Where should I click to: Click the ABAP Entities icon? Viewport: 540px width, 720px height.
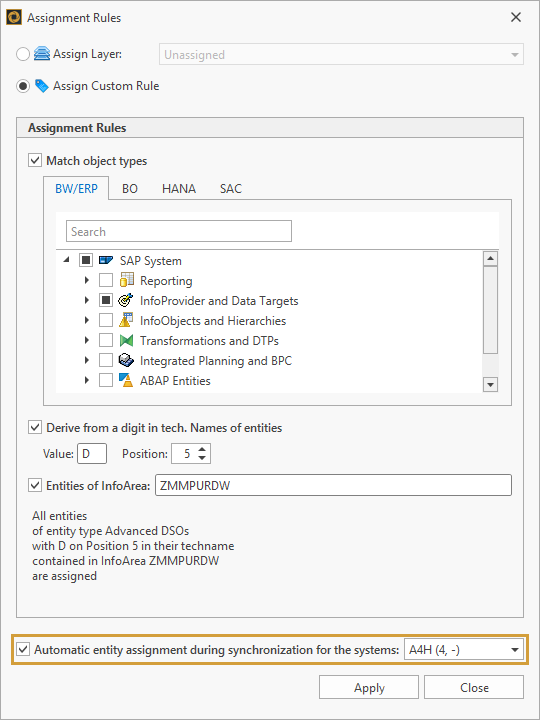[126, 380]
